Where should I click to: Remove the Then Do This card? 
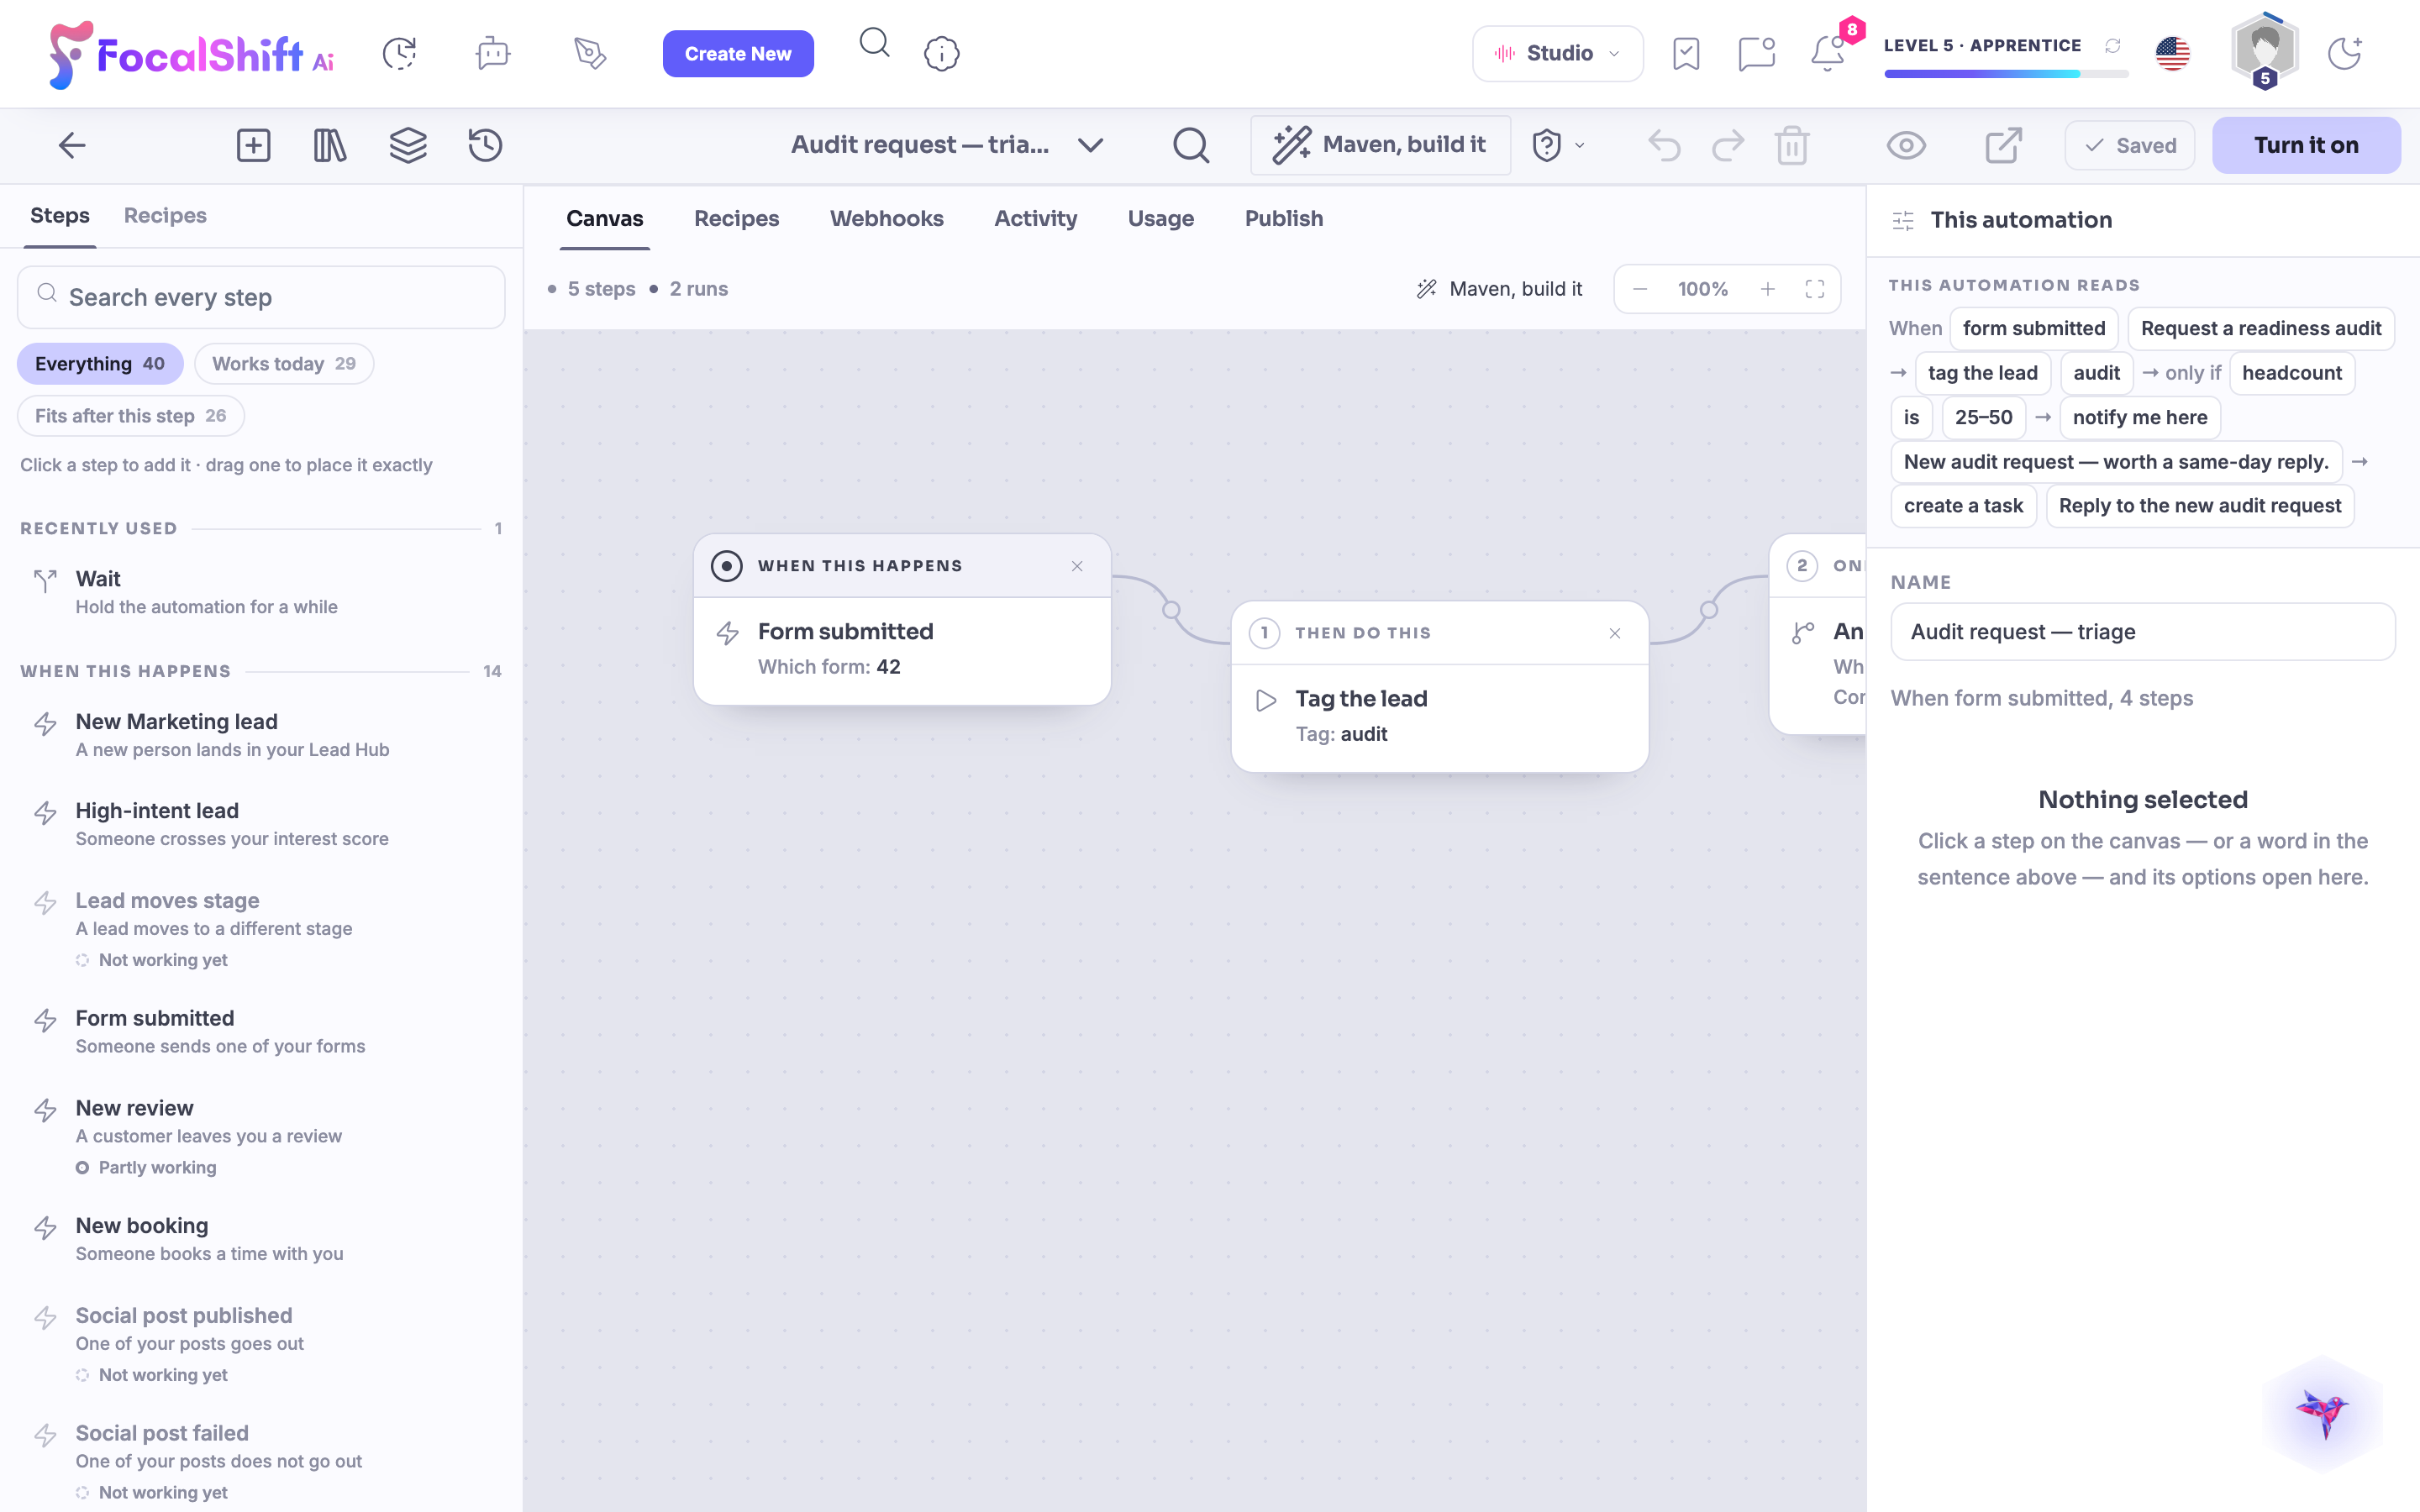[x=1614, y=633]
